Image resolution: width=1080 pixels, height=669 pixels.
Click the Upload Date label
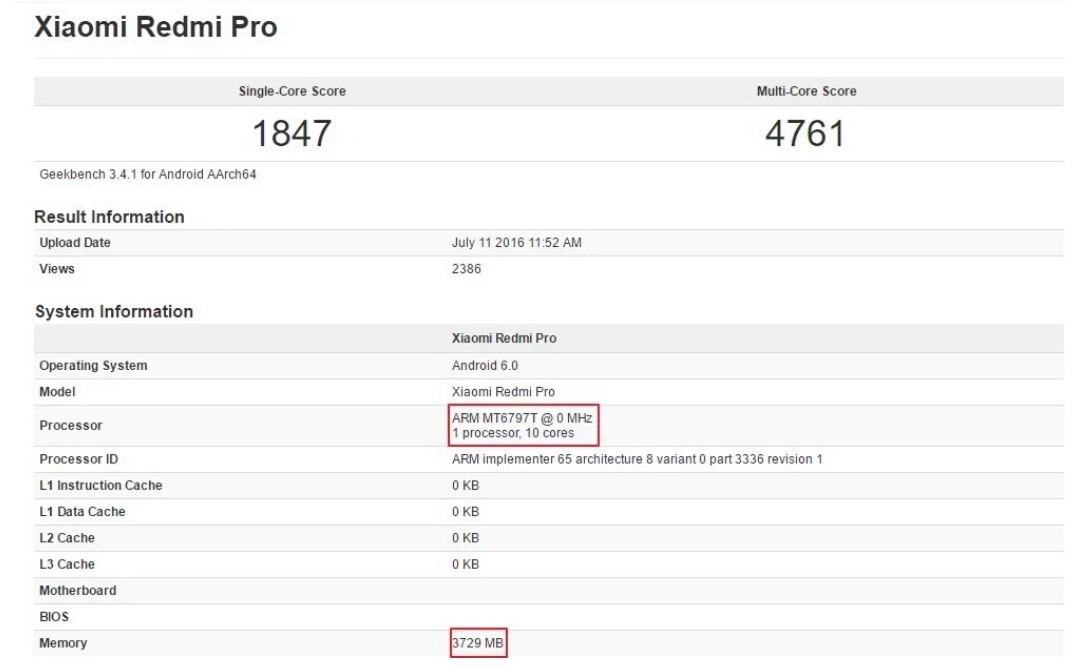point(75,243)
